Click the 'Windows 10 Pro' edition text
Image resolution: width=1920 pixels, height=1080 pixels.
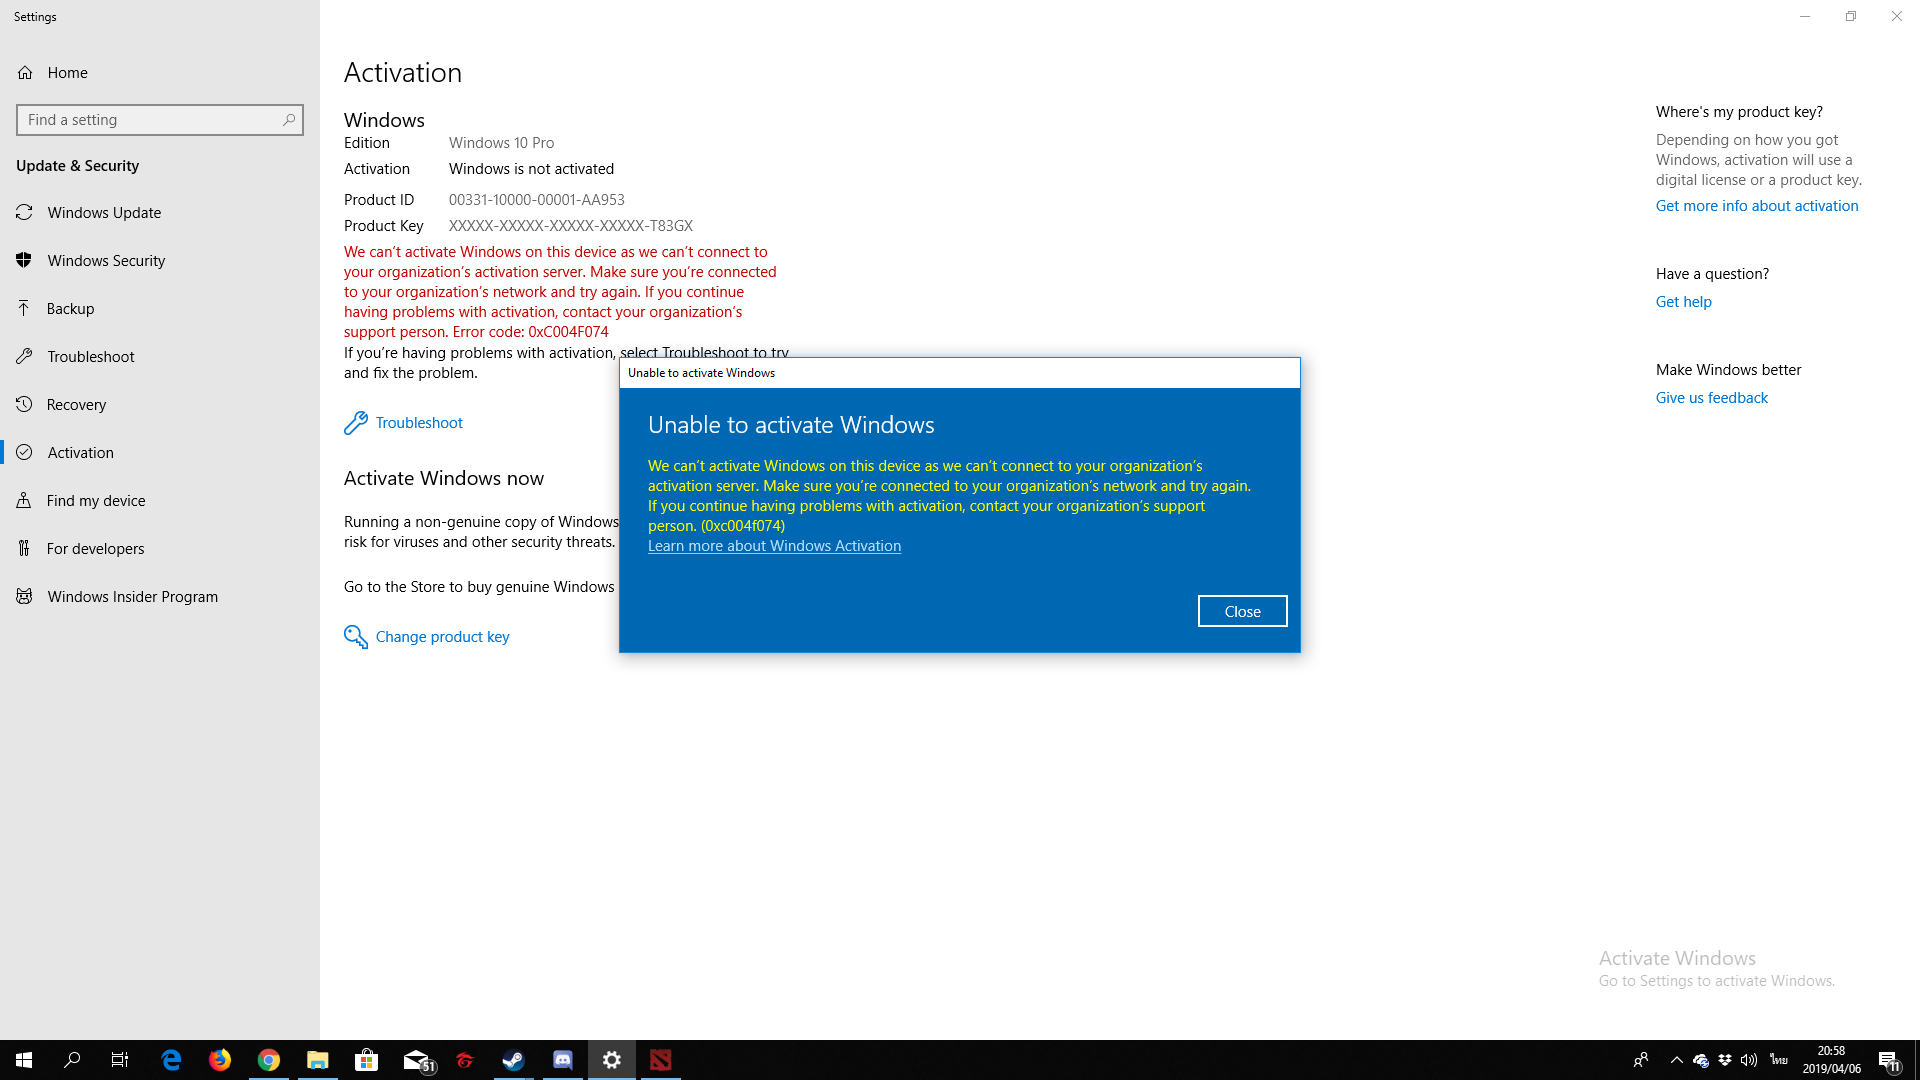coord(501,143)
